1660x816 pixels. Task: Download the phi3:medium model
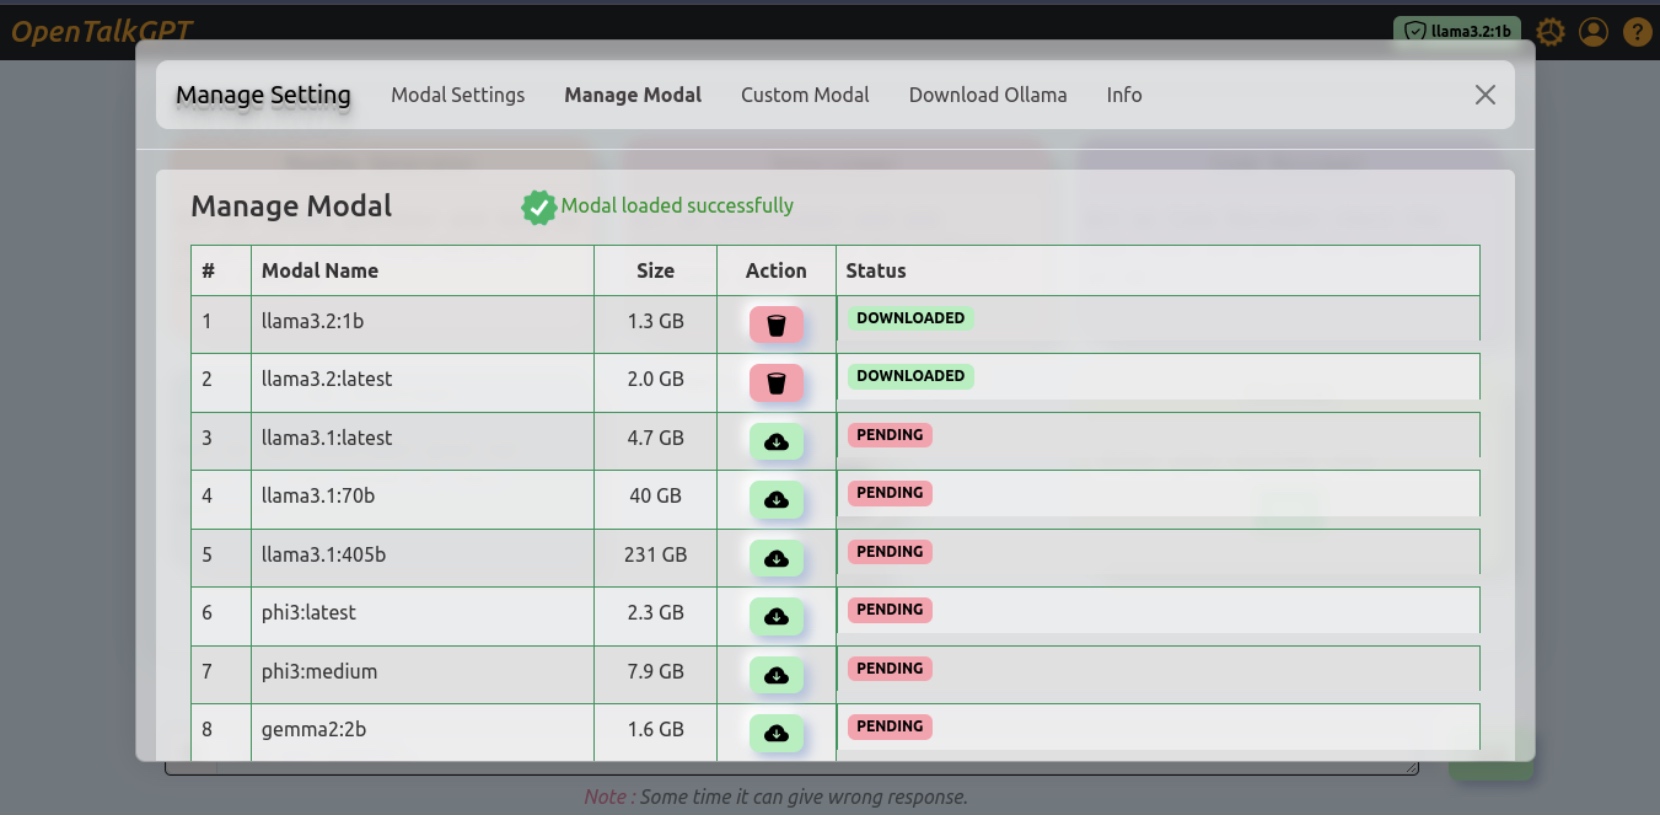click(776, 676)
